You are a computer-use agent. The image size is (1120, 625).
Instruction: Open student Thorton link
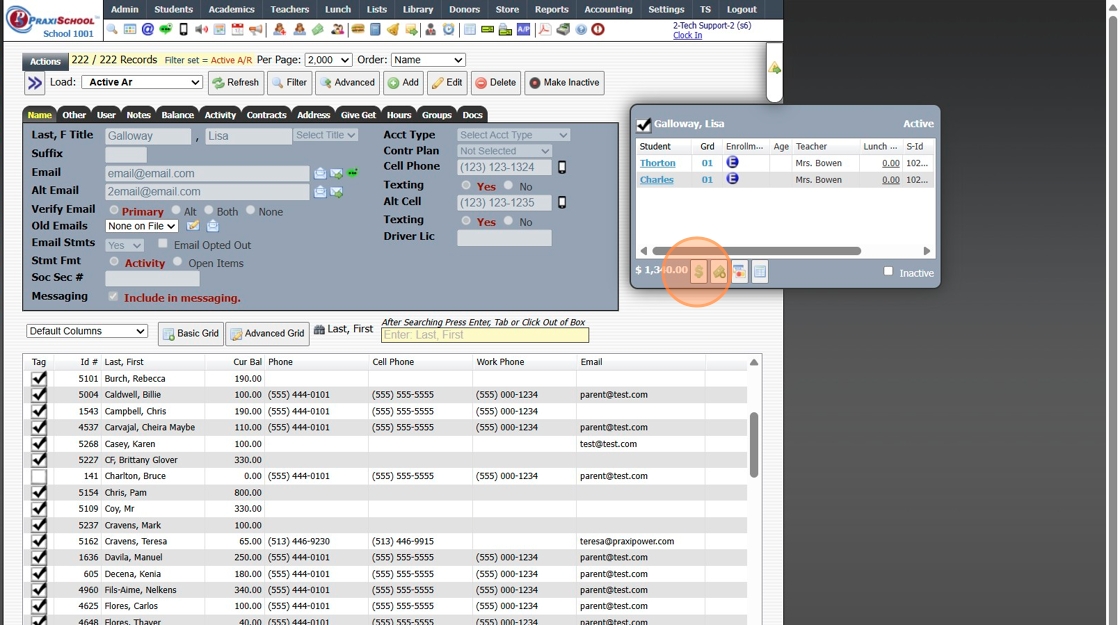pos(657,163)
